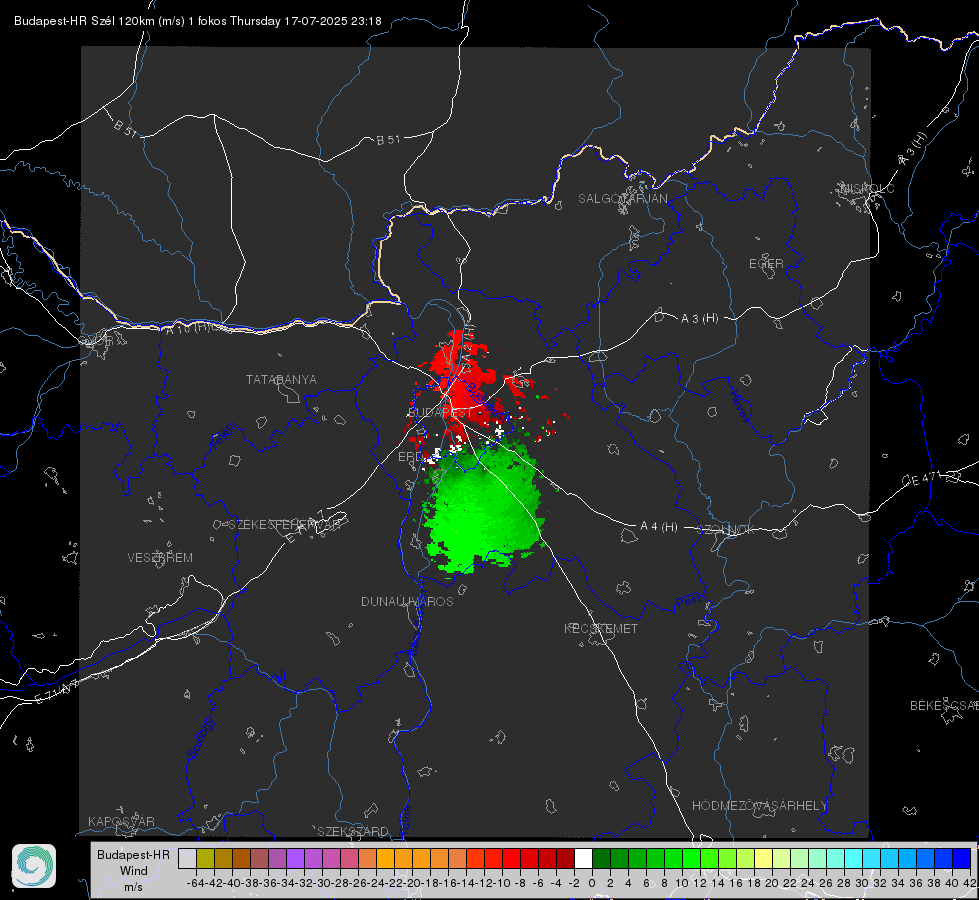Select the DUNAÚJVÁROS city label
The image size is (979, 900).
pyautogui.click(x=407, y=601)
